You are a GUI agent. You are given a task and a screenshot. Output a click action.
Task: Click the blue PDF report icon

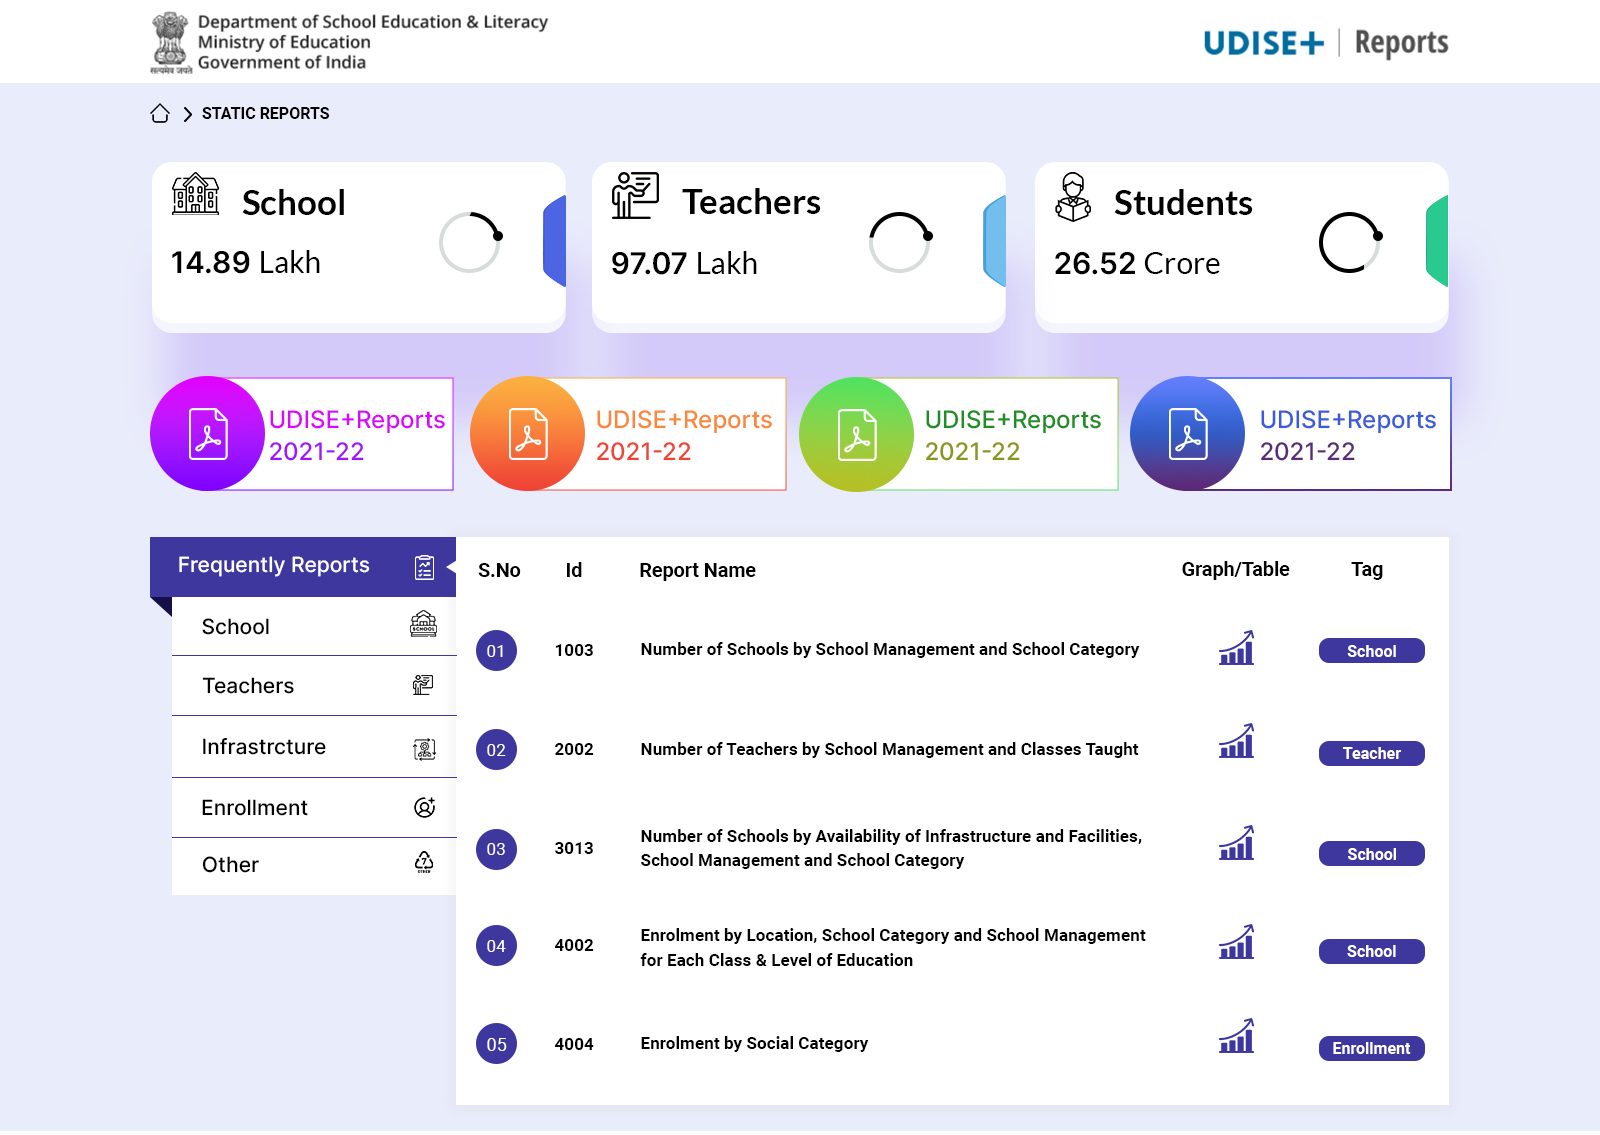1188,434
